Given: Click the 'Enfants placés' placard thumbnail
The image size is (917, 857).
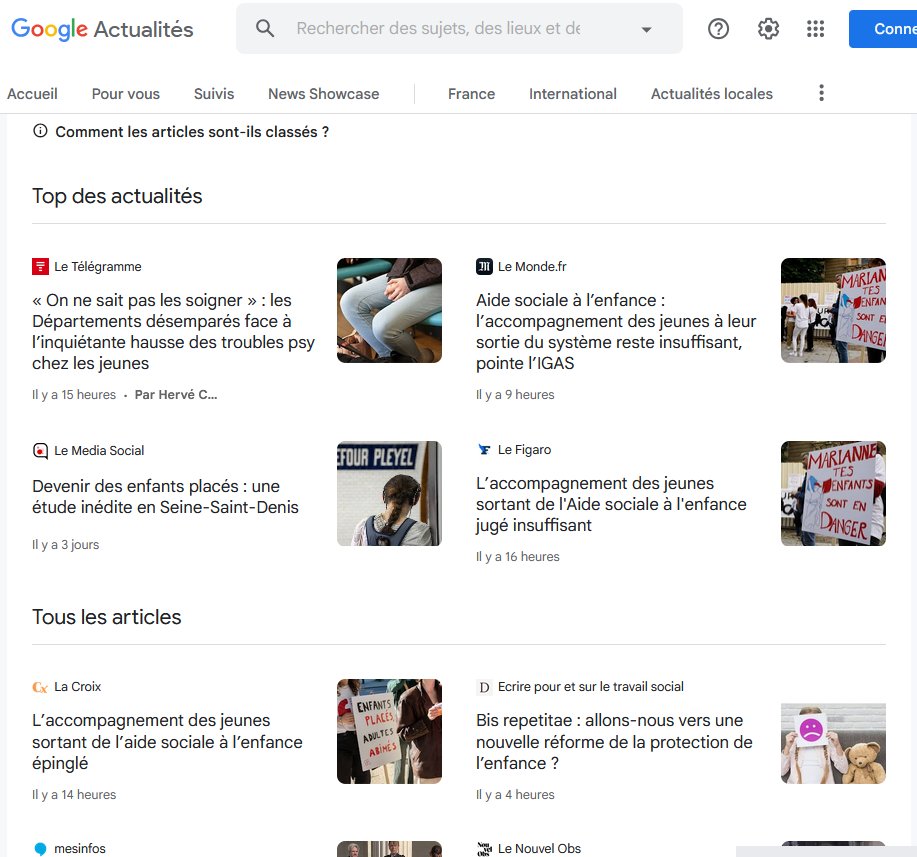Looking at the screenshot, I should [x=389, y=732].
